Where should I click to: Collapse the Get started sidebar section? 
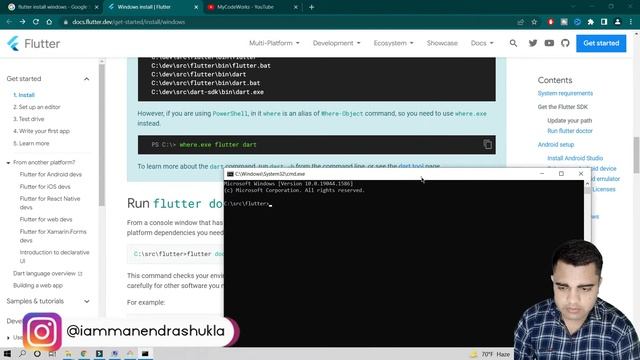pyautogui.click(x=87, y=79)
